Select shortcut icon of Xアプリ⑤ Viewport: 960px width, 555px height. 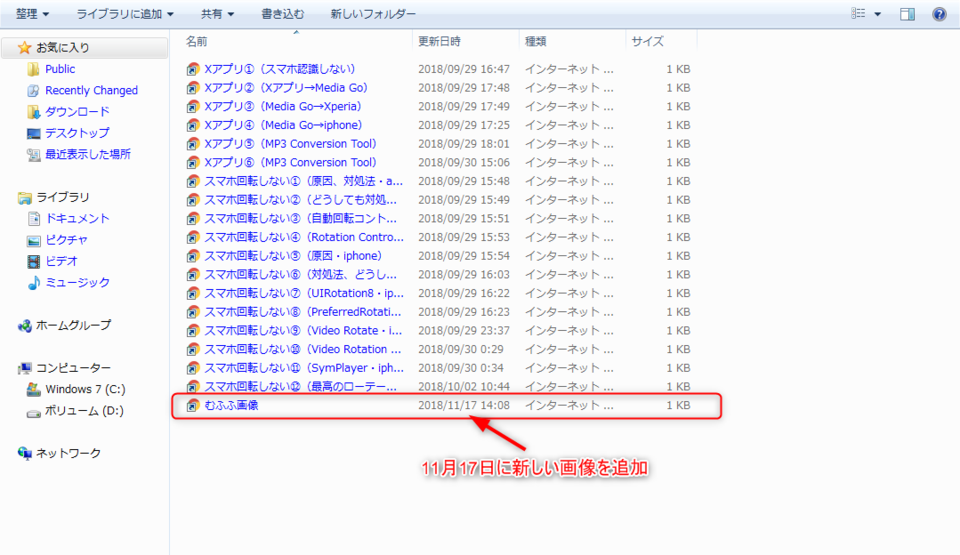click(x=193, y=144)
